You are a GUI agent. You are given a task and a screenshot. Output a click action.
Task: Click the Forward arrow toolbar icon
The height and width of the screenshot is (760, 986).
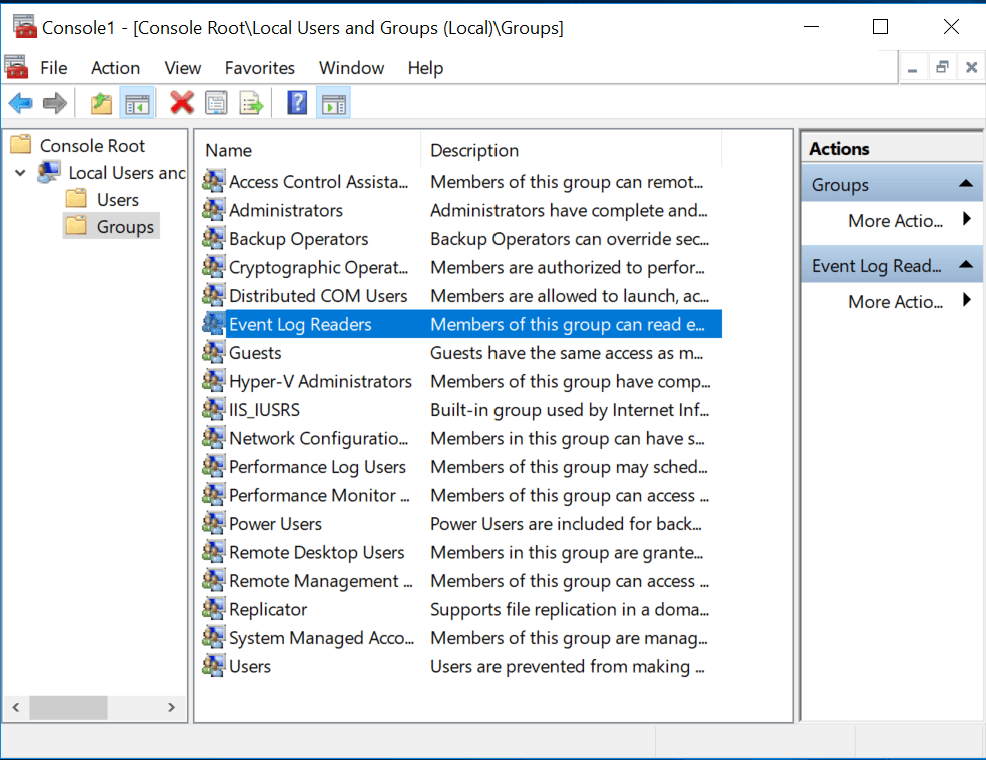(x=55, y=102)
